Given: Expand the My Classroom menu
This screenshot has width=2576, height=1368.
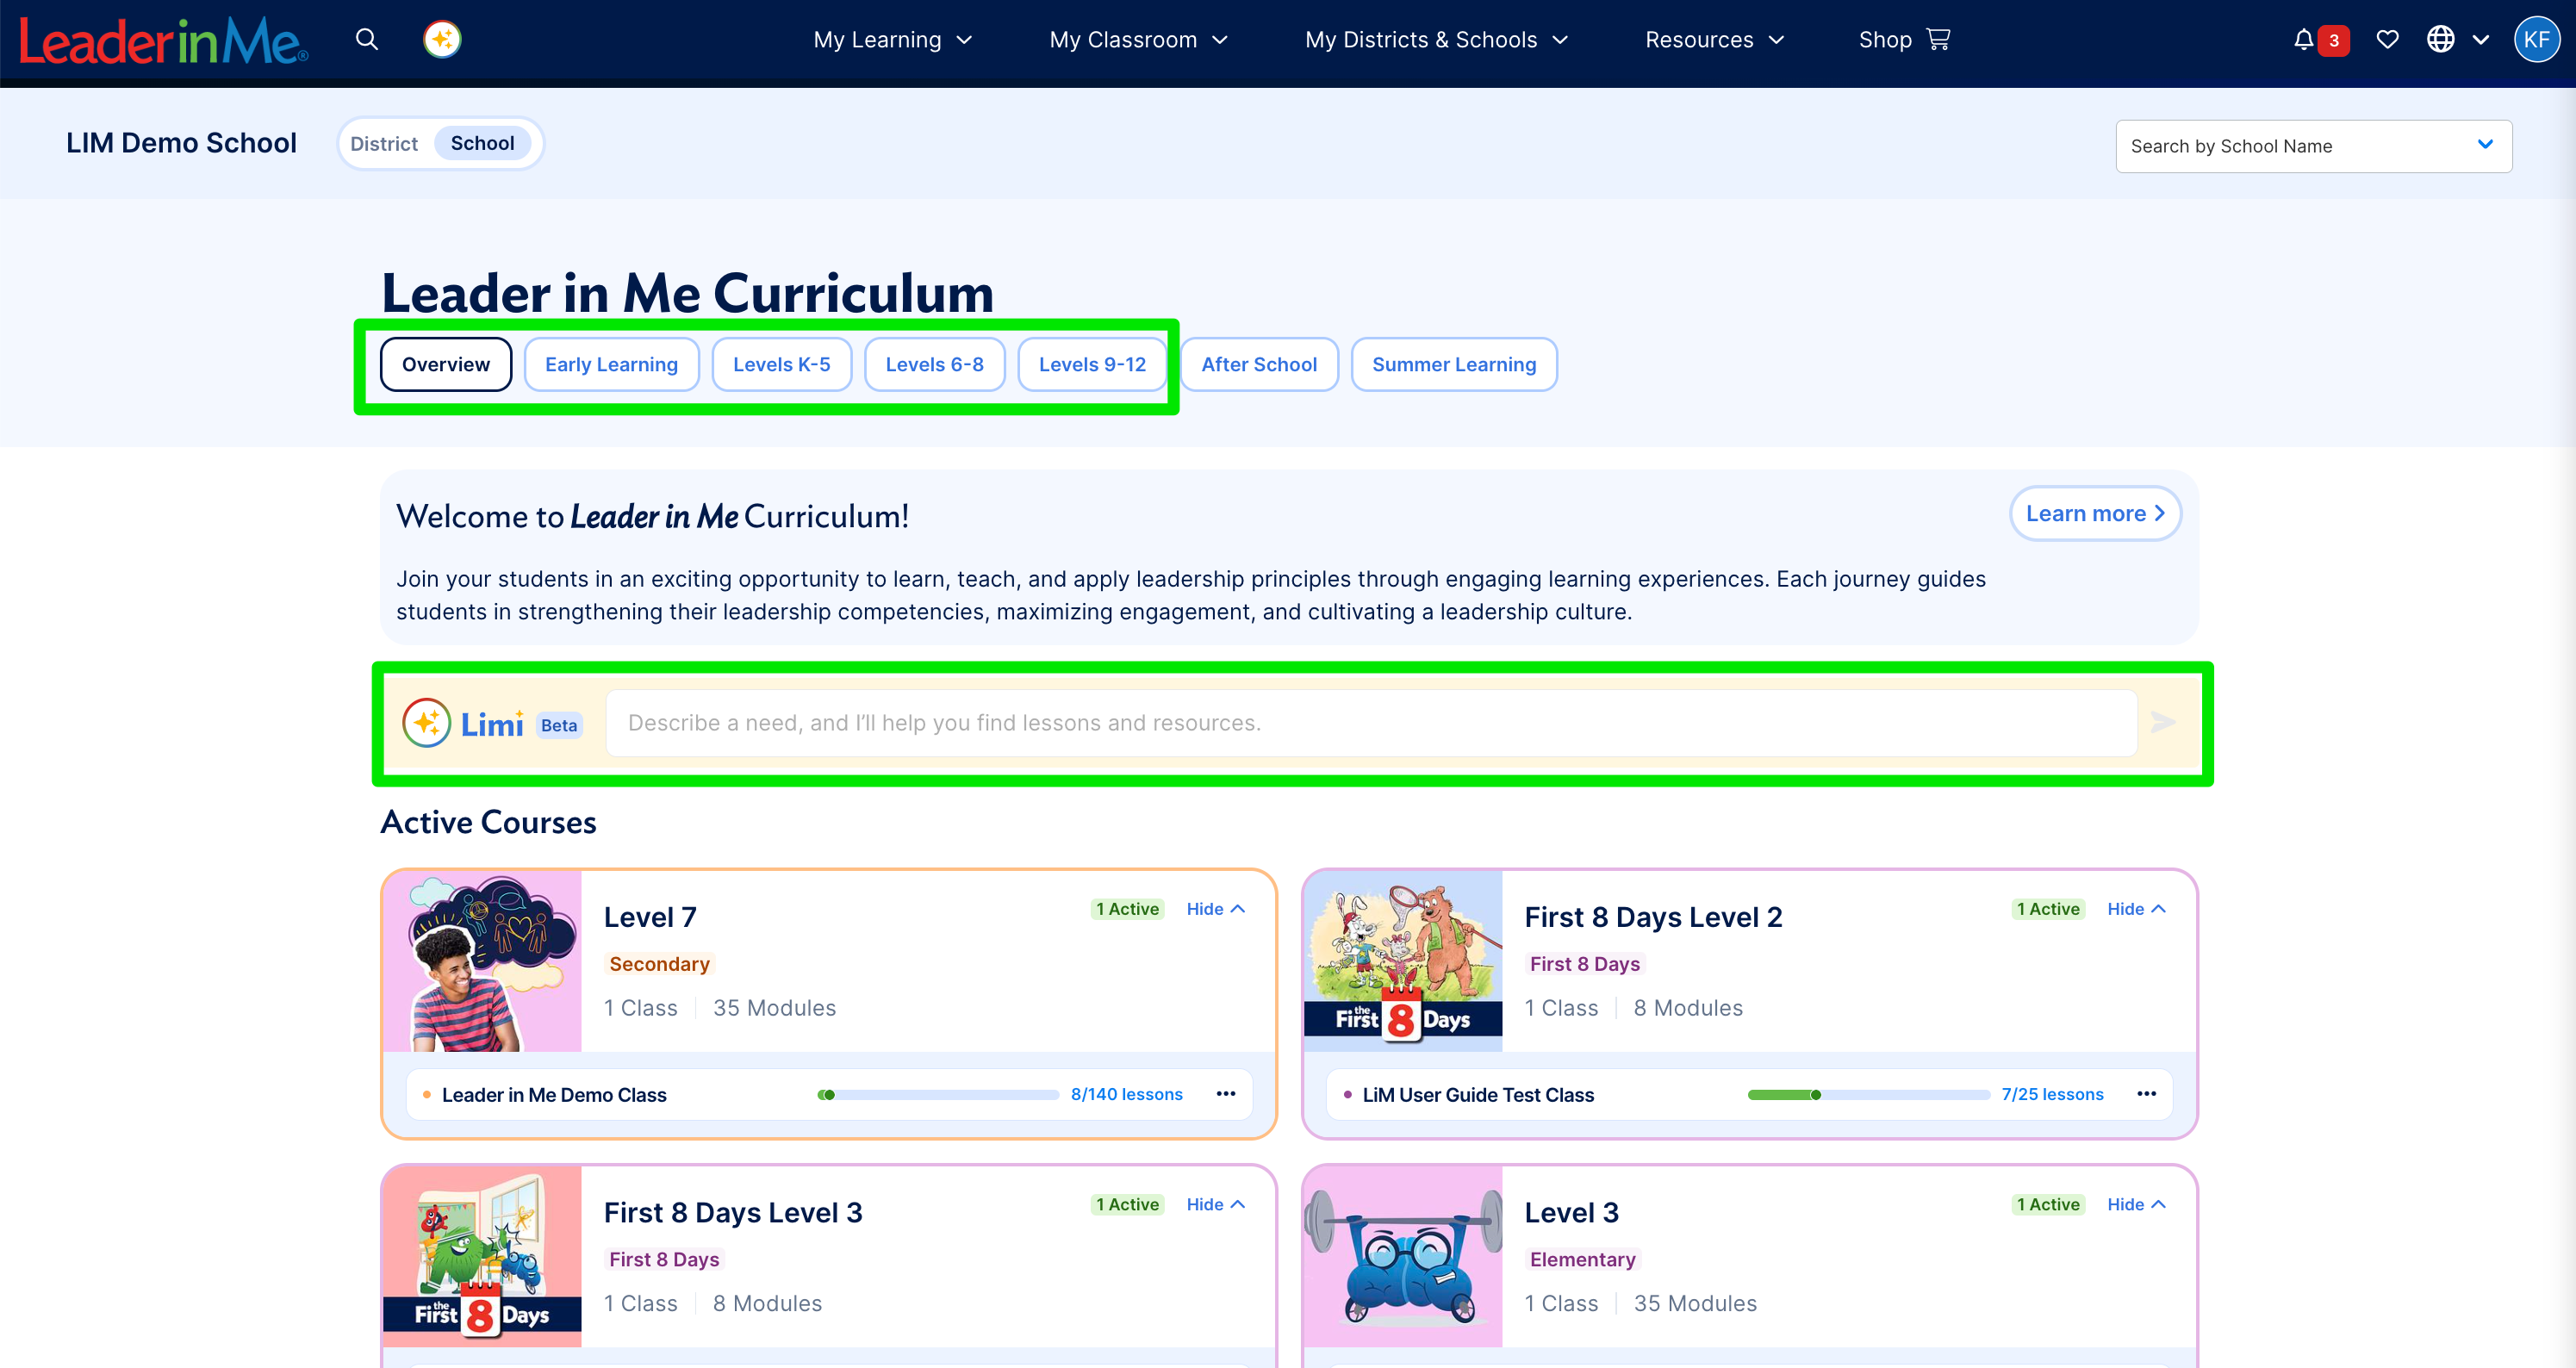Looking at the screenshot, I should [x=1138, y=40].
